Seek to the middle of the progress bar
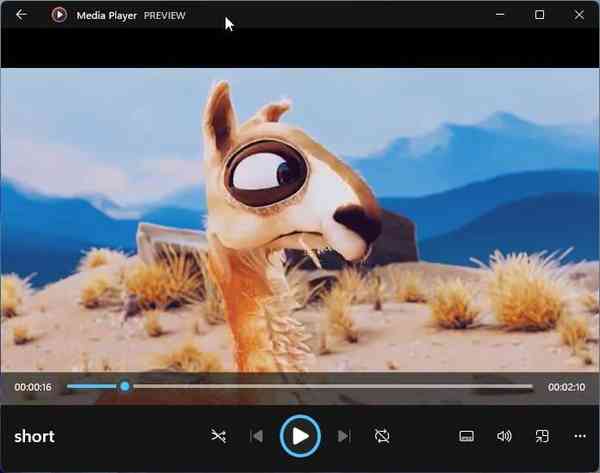The image size is (600, 473). 300,387
